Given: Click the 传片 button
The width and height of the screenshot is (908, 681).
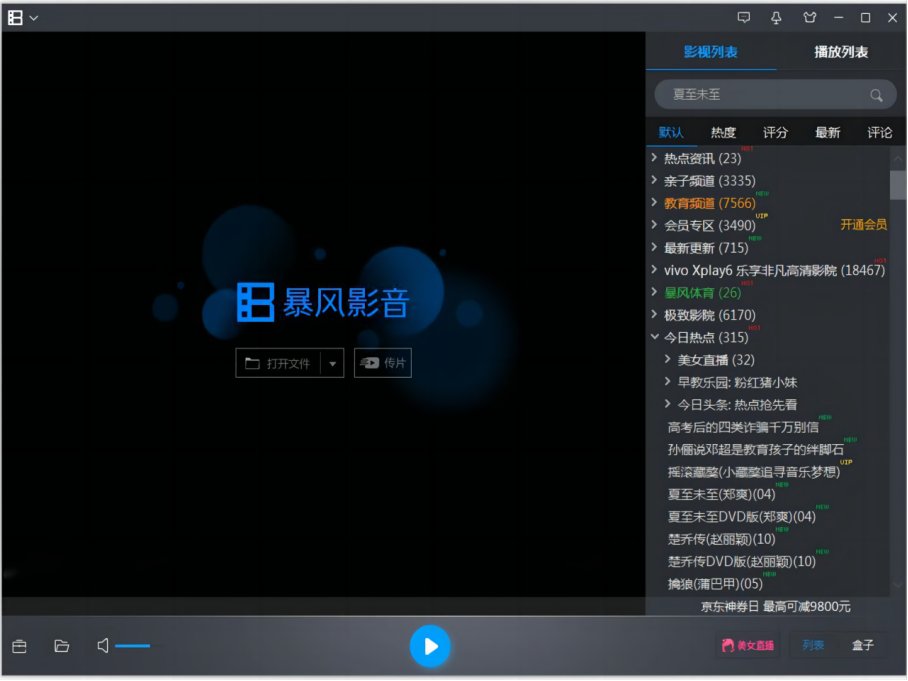Looking at the screenshot, I should tap(383, 363).
